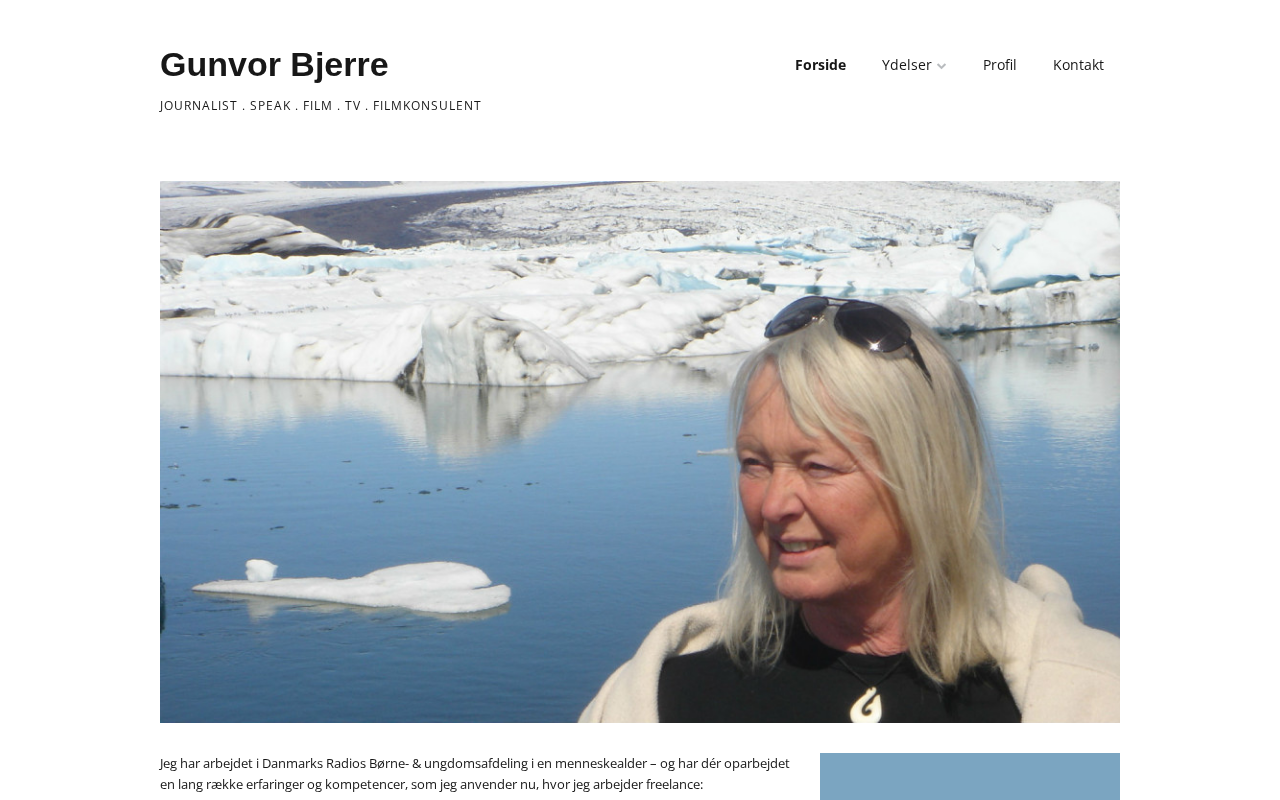Click the word SPEAK in the tagline
The width and height of the screenshot is (1280, 800).
click(270, 105)
